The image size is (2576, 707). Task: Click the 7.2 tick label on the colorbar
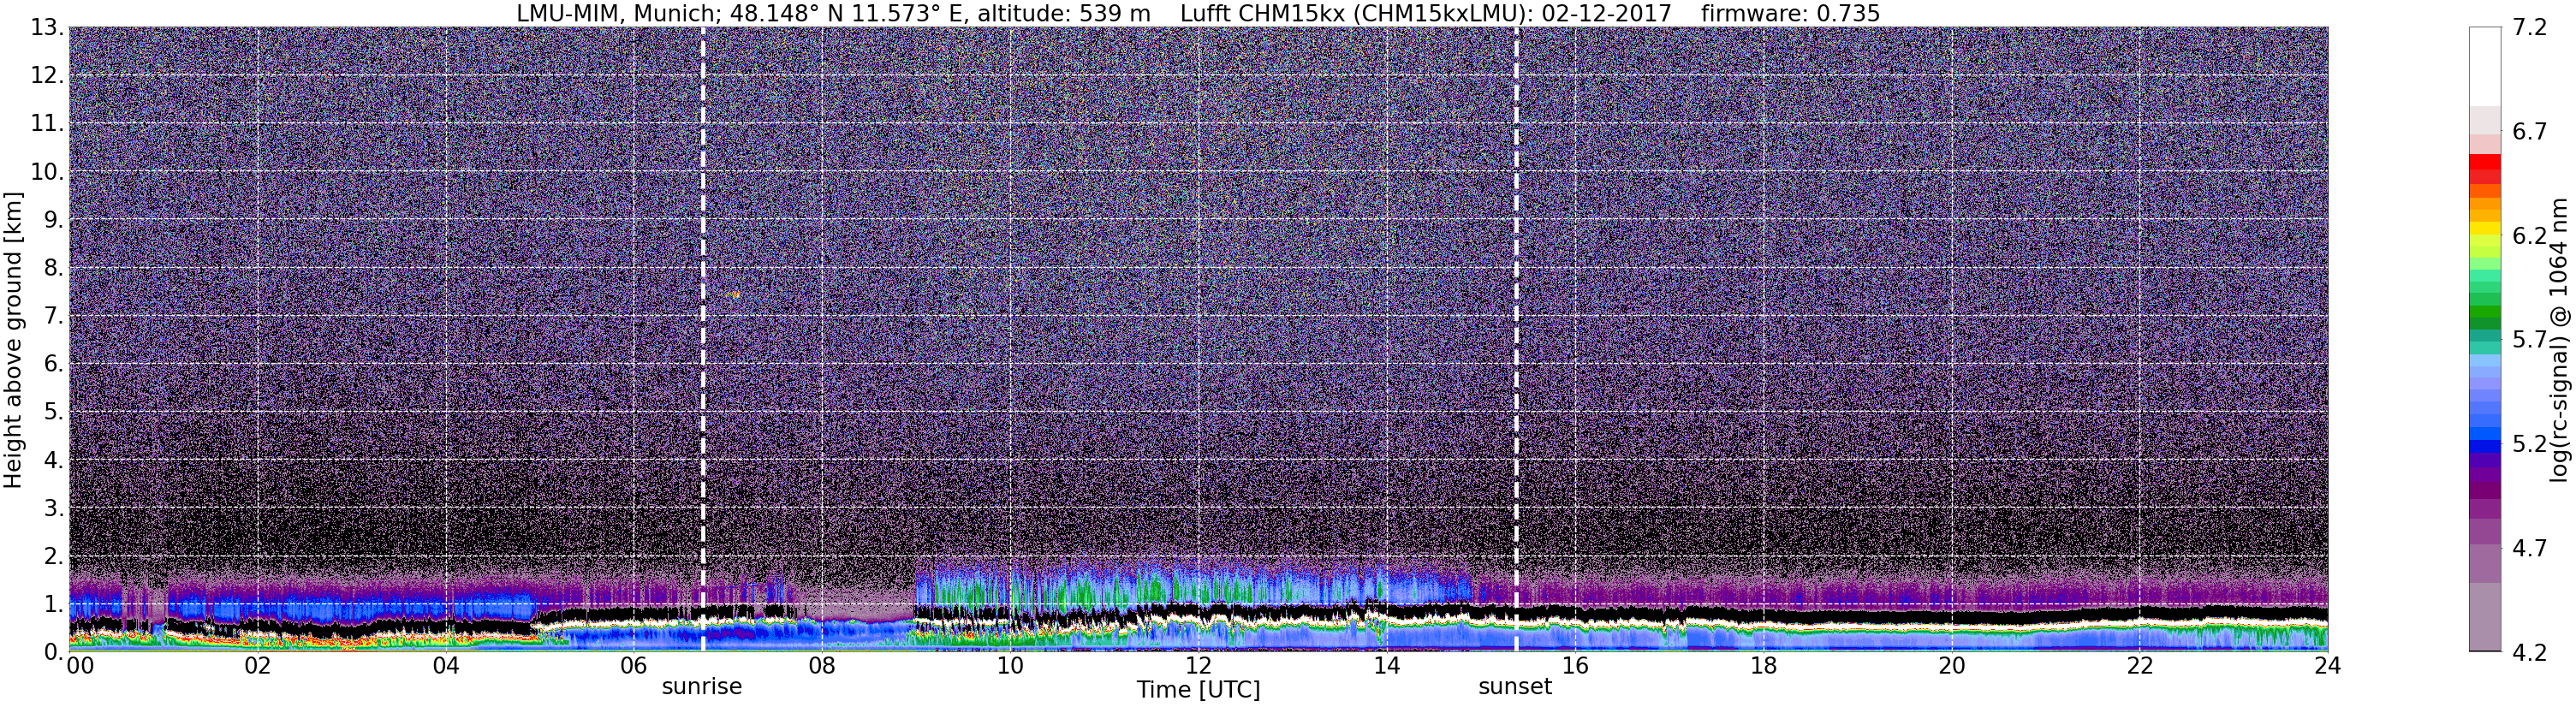click(x=2529, y=28)
